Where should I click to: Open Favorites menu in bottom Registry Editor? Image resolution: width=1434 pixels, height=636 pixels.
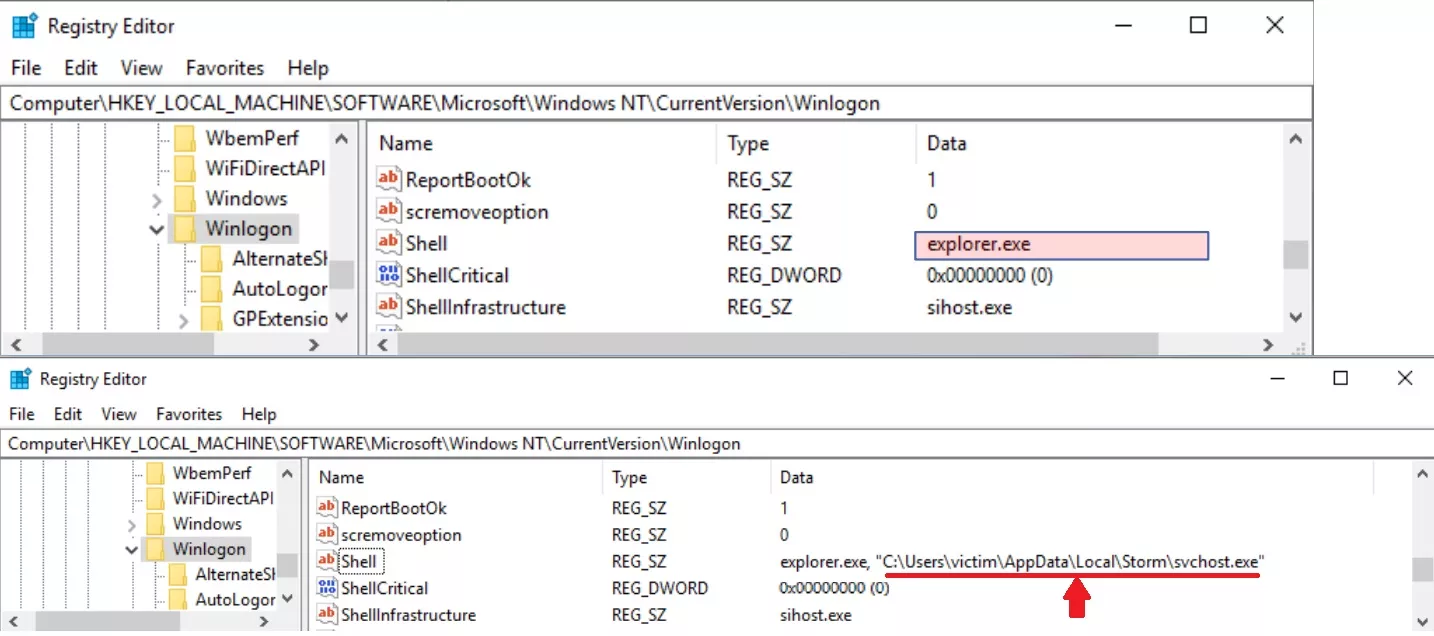pos(189,414)
